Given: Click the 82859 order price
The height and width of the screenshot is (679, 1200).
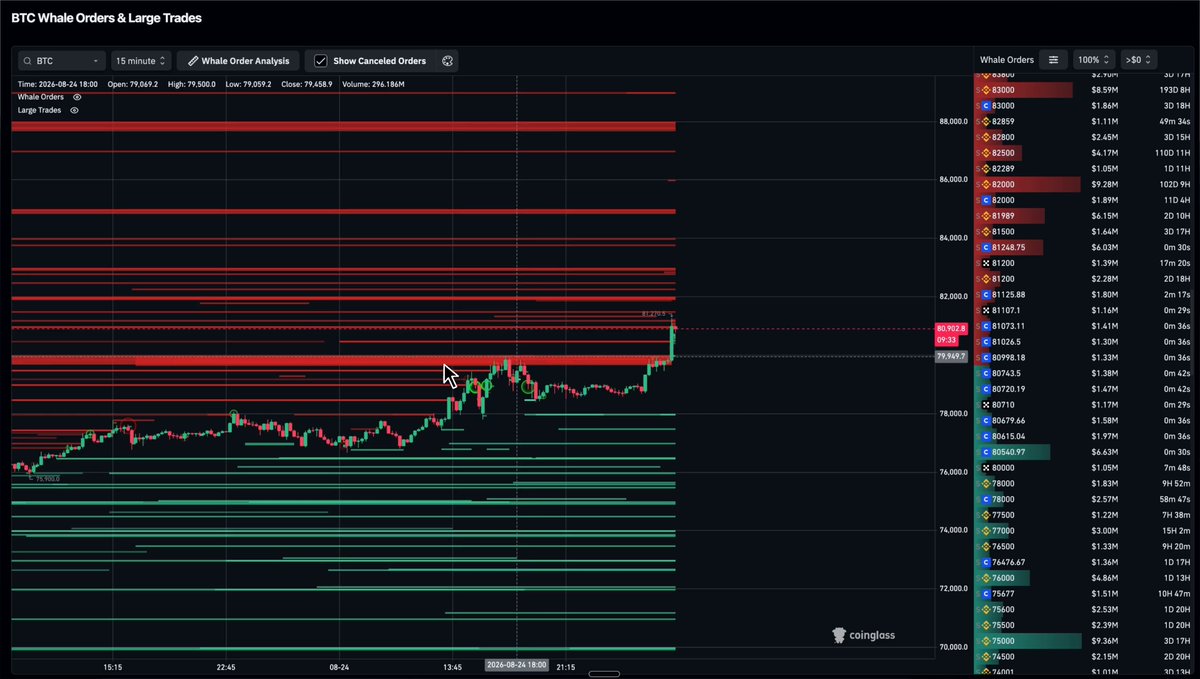Looking at the screenshot, I should pyautogui.click(x=1004, y=121).
